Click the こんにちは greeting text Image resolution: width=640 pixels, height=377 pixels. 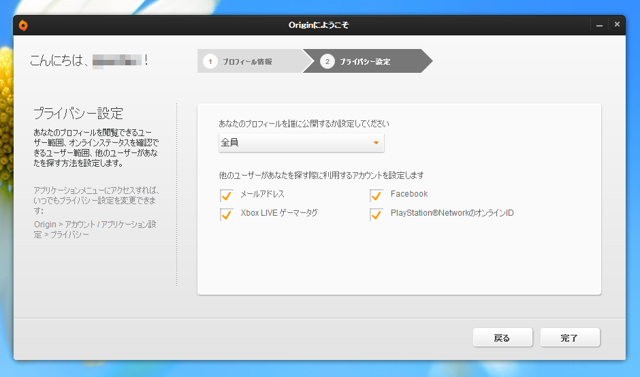pyautogui.click(x=89, y=60)
